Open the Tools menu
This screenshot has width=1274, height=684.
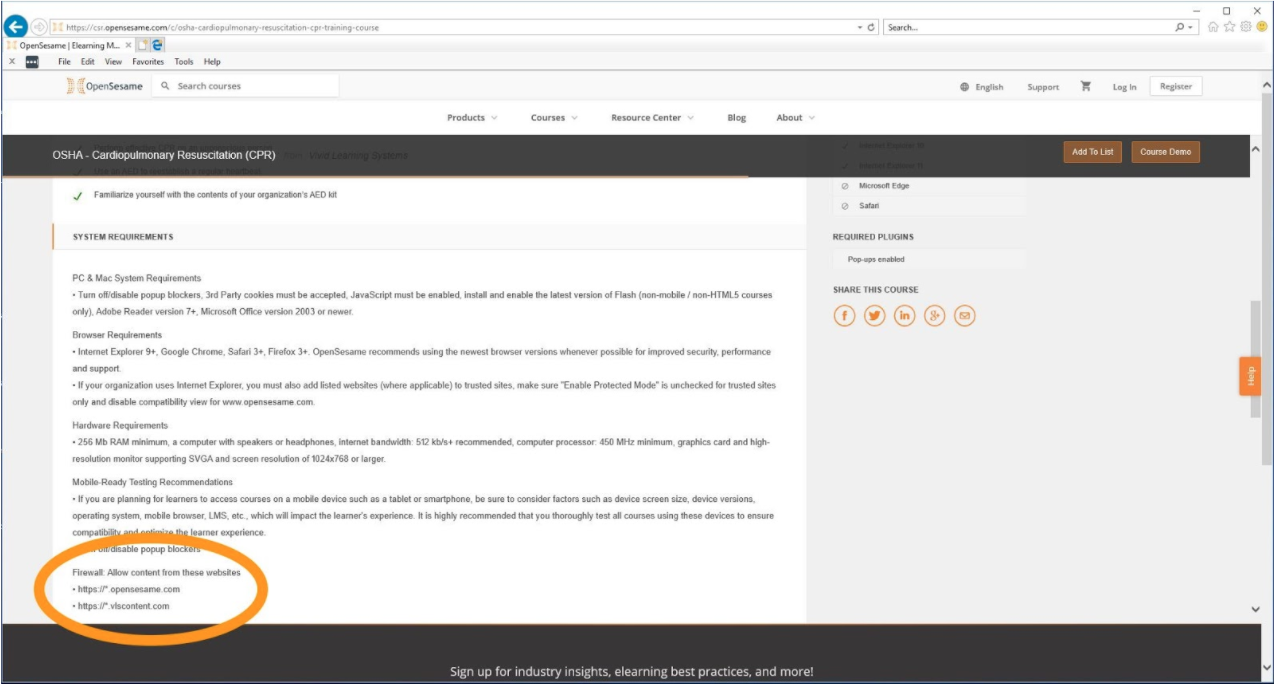pos(184,62)
